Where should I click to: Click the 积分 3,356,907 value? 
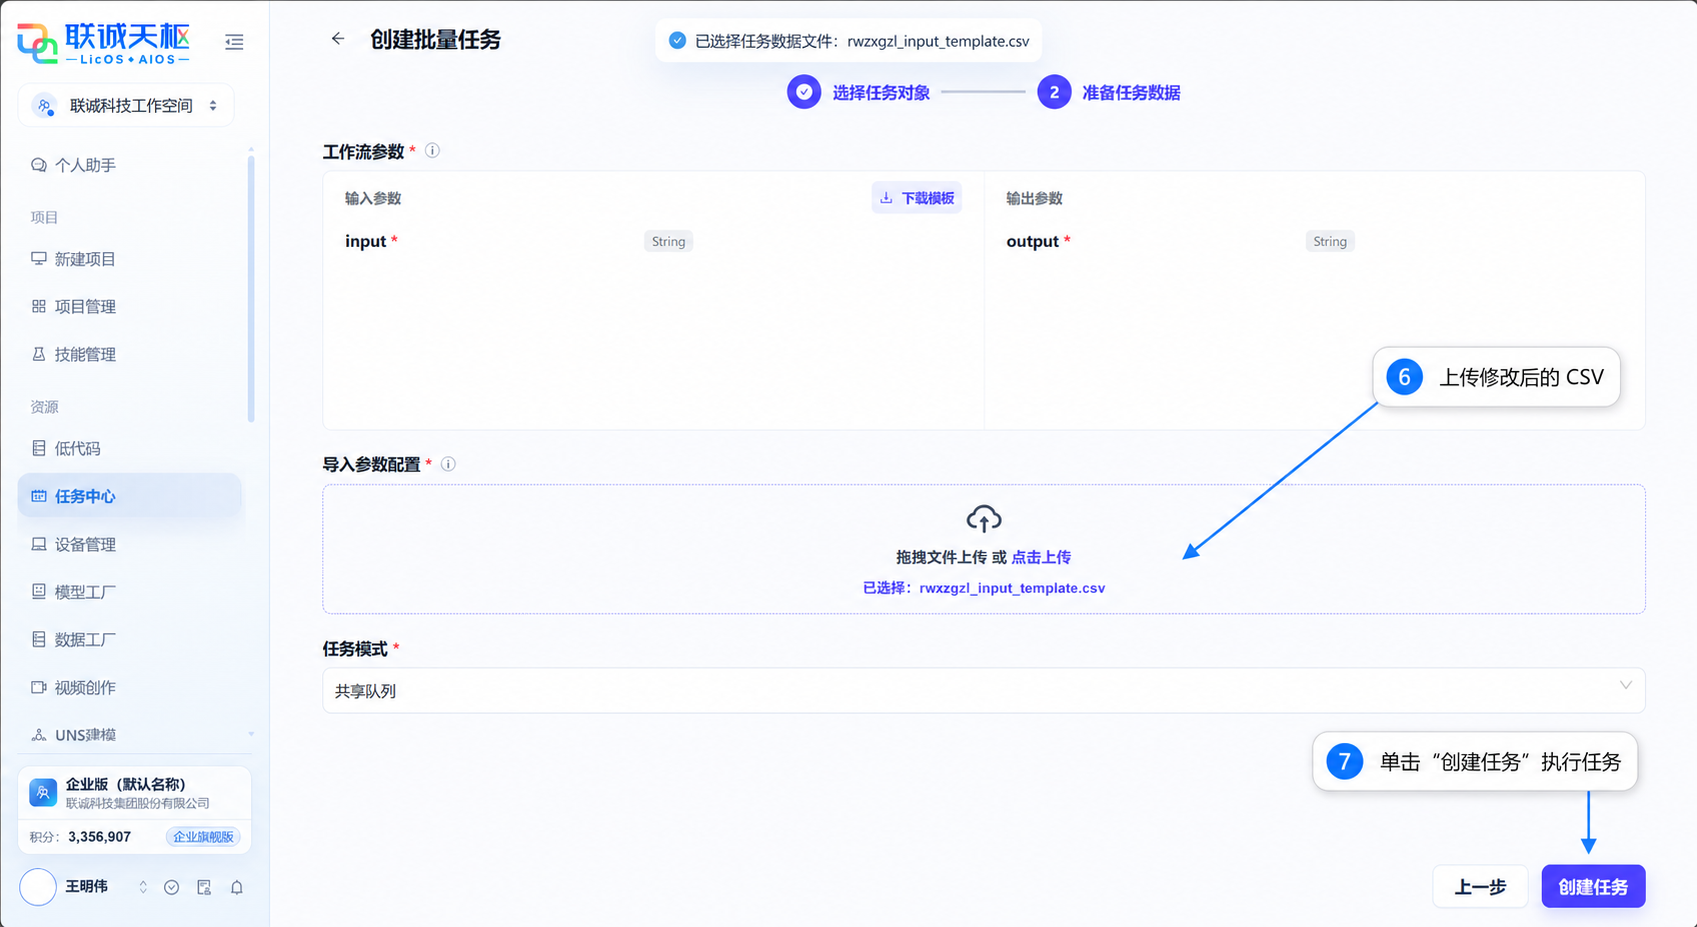[x=99, y=837]
